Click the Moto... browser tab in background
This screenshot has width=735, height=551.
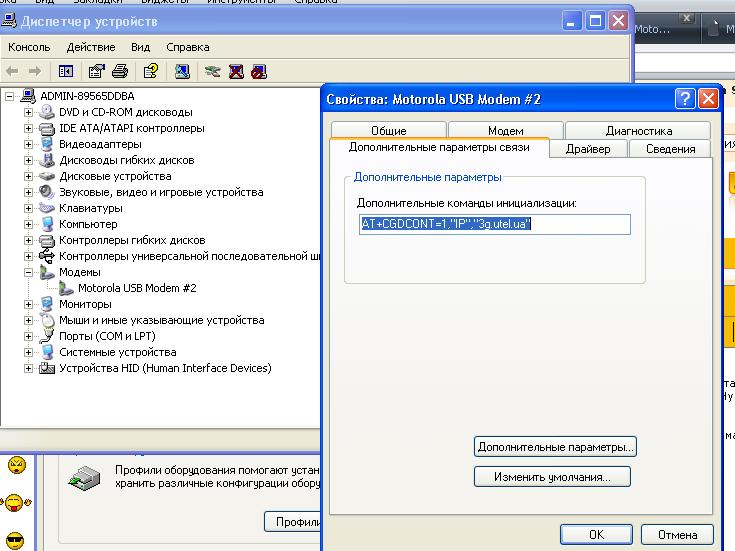click(x=652, y=29)
